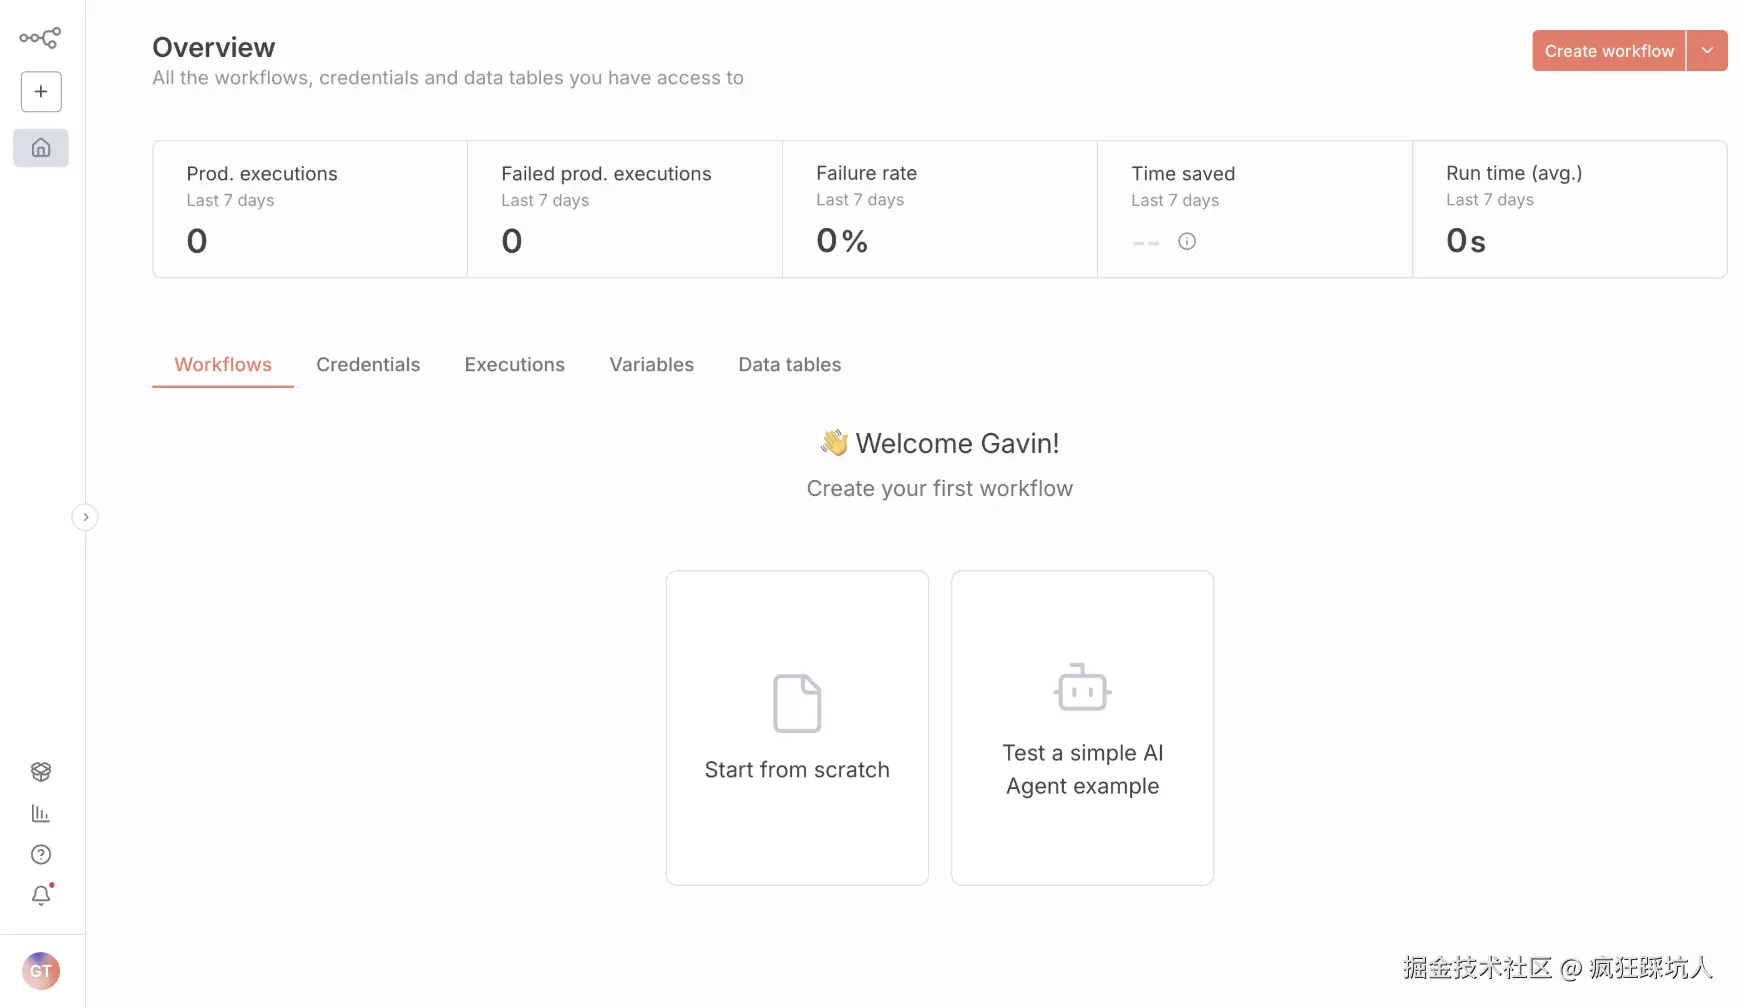1740x1008 pixels.
Task: Click the n8n logo icon
Action: click(40, 38)
